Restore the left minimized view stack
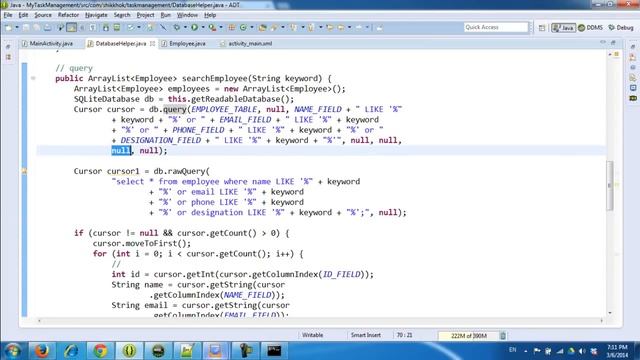 click(x=8, y=47)
